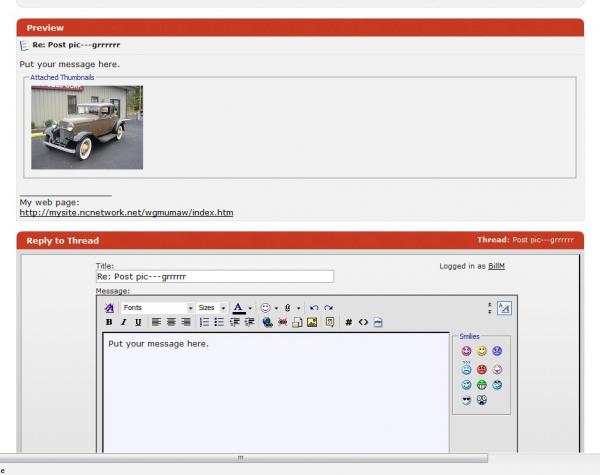
Task: Align text right
Action: pos(186,322)
